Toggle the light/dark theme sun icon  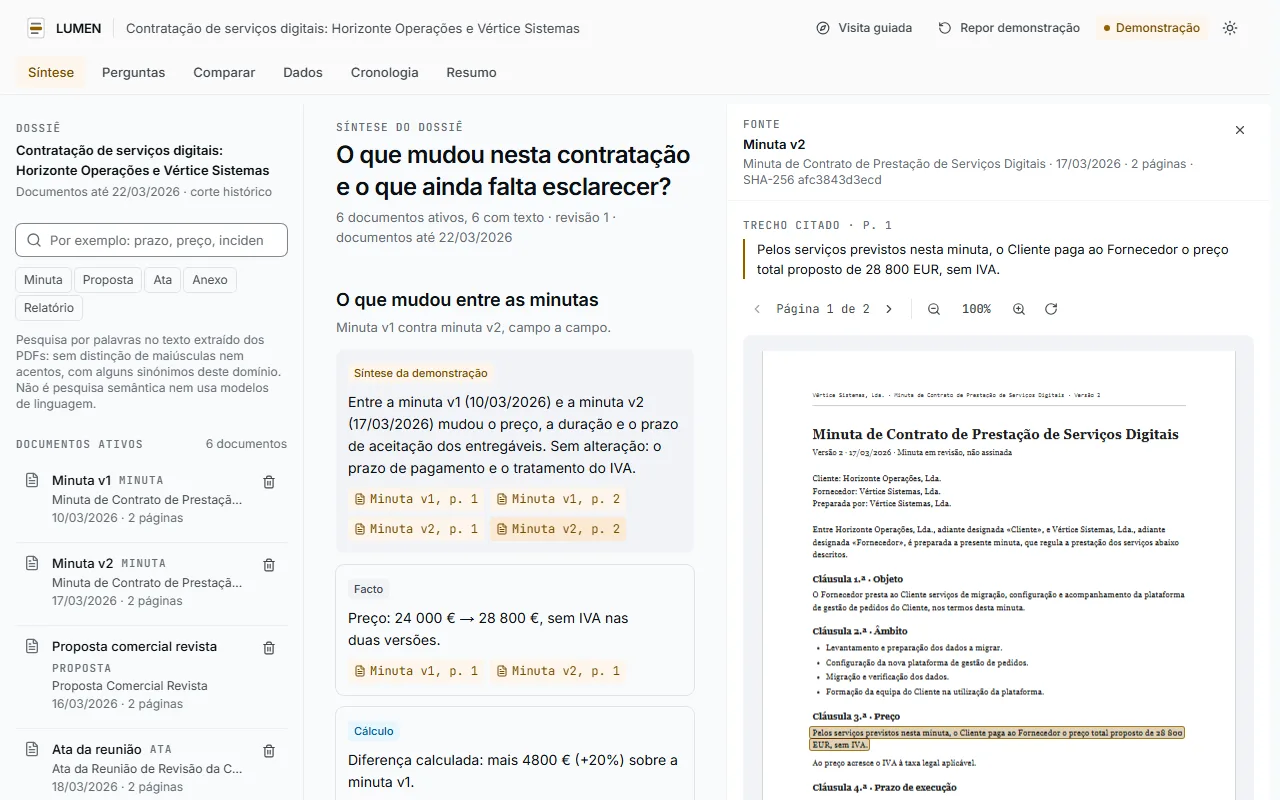point(1230,28)
